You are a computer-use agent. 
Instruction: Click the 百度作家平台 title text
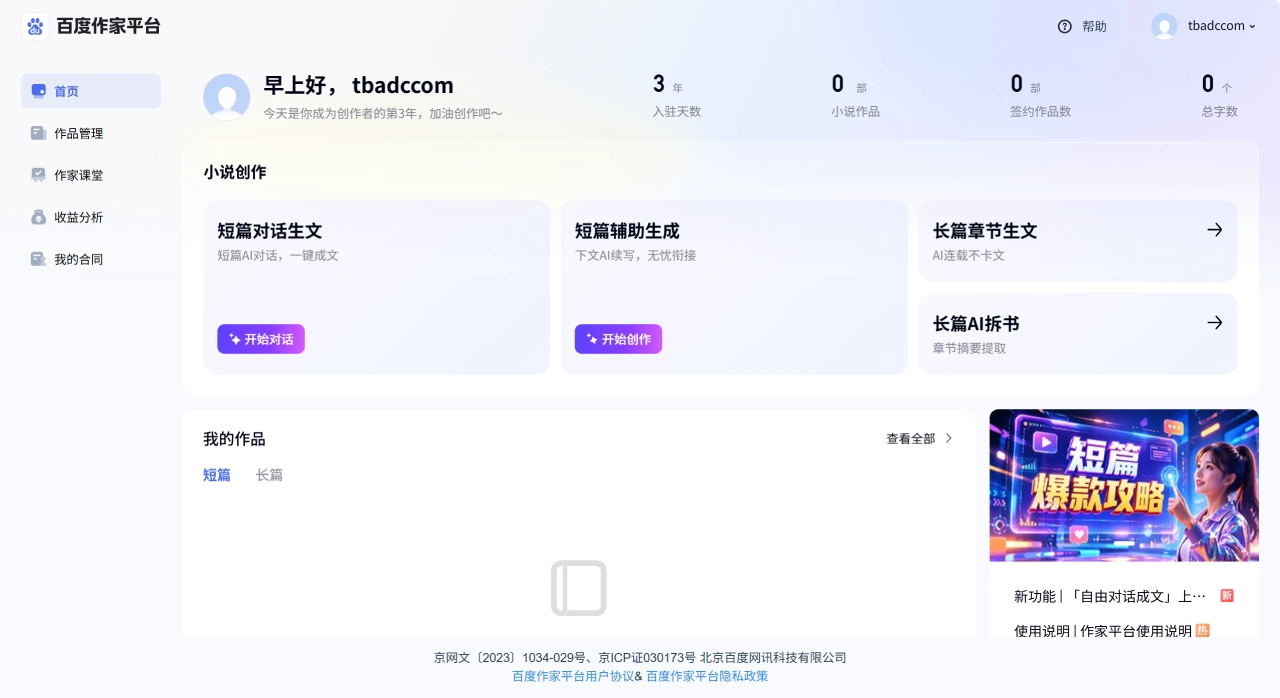[108, 26]
